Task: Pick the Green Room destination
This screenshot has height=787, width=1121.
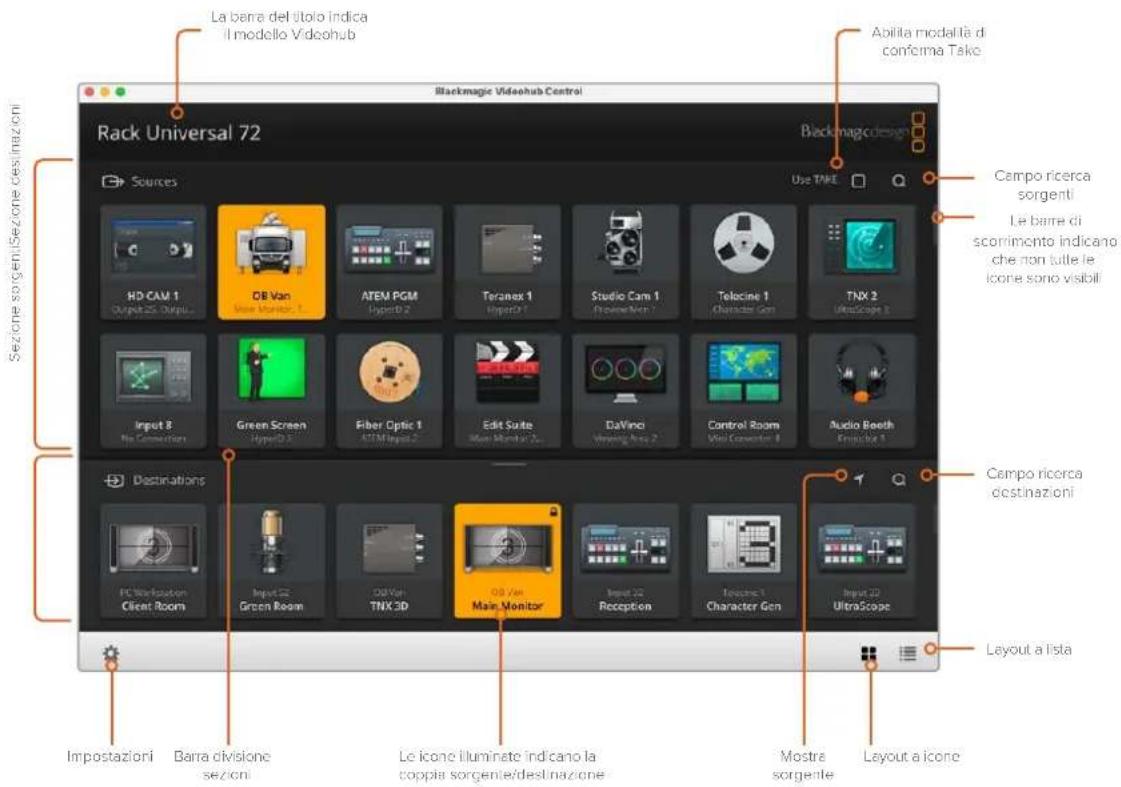Action: (271, 560)
